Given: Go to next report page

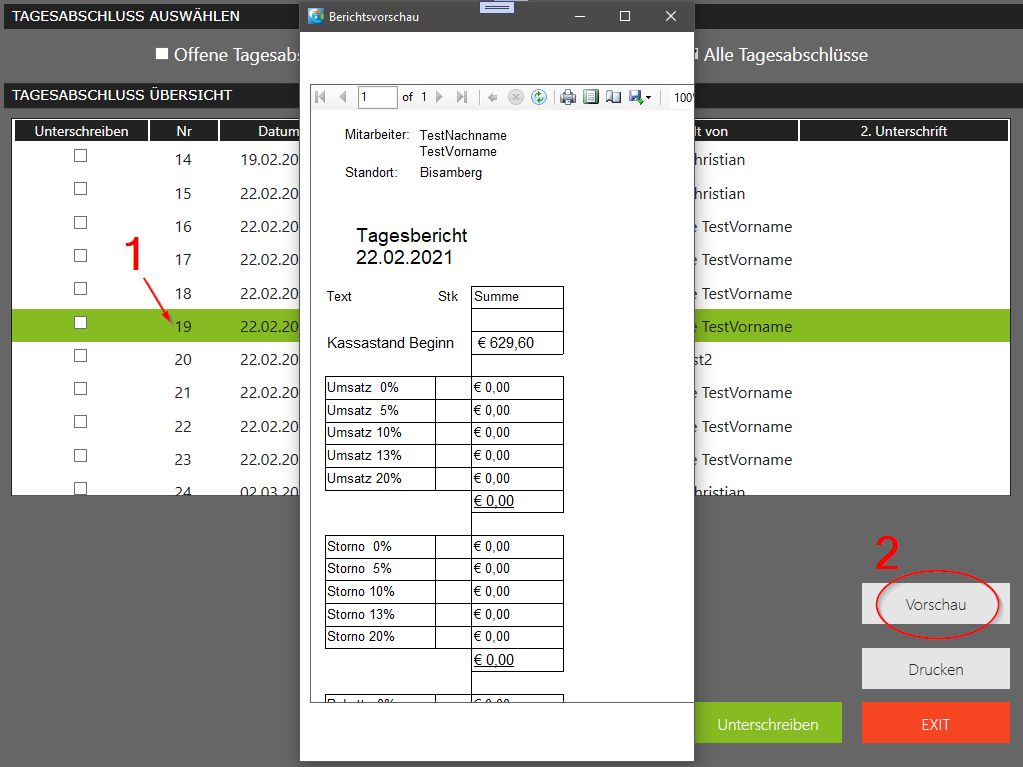Looking at the screenshot, I should click(x=439, y=97).
